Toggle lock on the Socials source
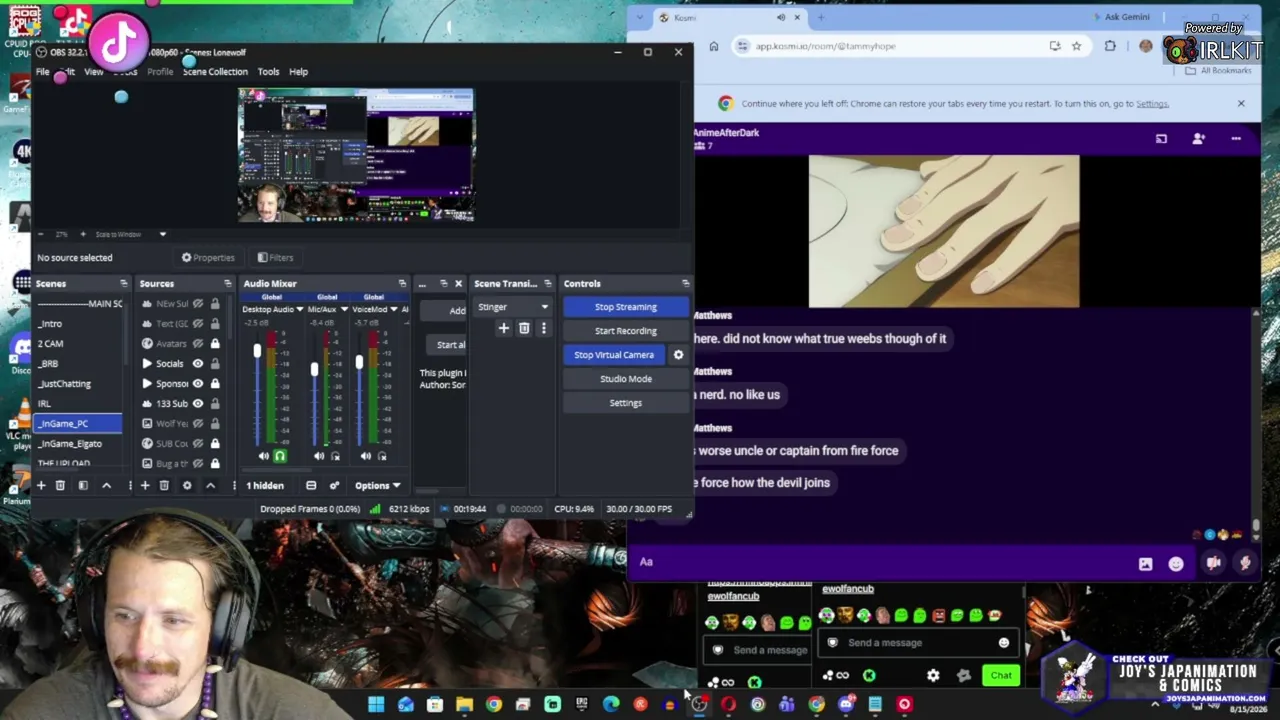Viewport: 1280px width, 720px height. pos(214,364)
